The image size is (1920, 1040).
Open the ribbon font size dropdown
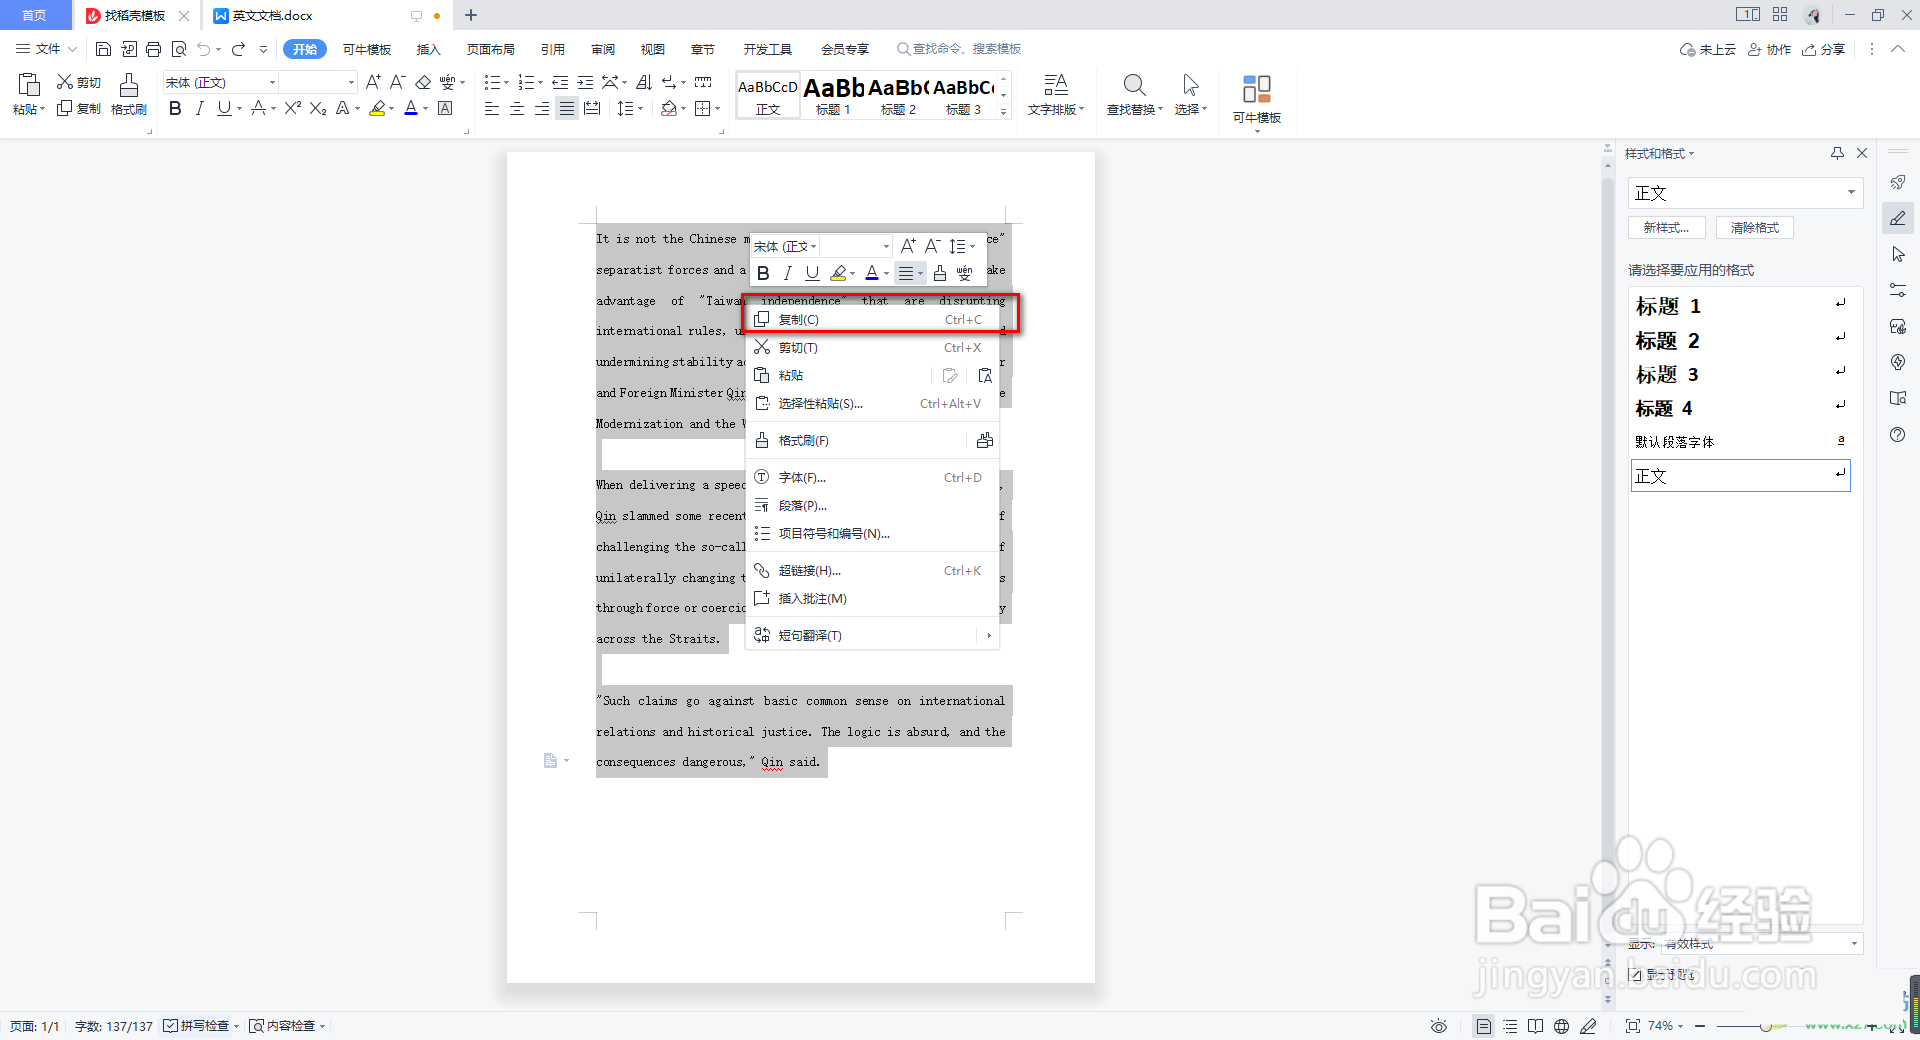(x=350, y=82)
